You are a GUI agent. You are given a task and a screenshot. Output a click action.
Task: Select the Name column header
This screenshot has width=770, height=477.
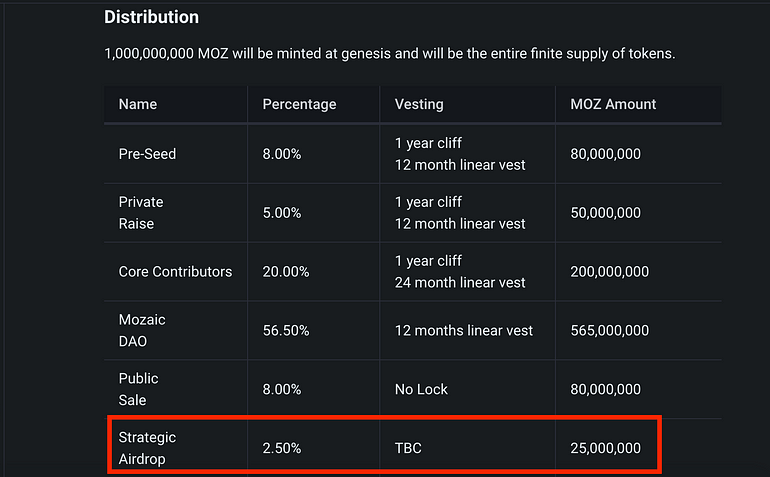138,104
